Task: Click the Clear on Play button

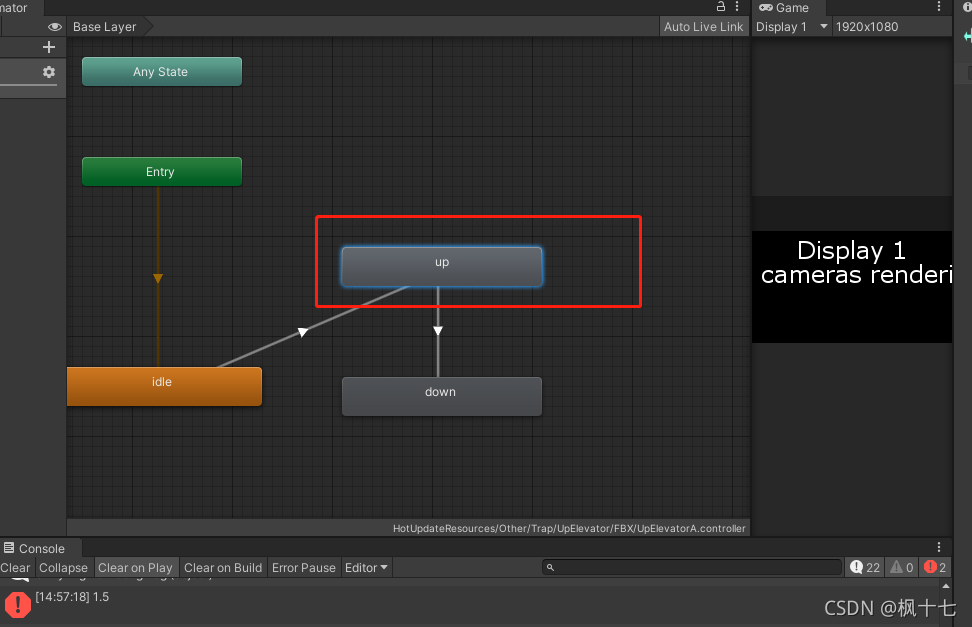Action: click(x=136, y=567)
